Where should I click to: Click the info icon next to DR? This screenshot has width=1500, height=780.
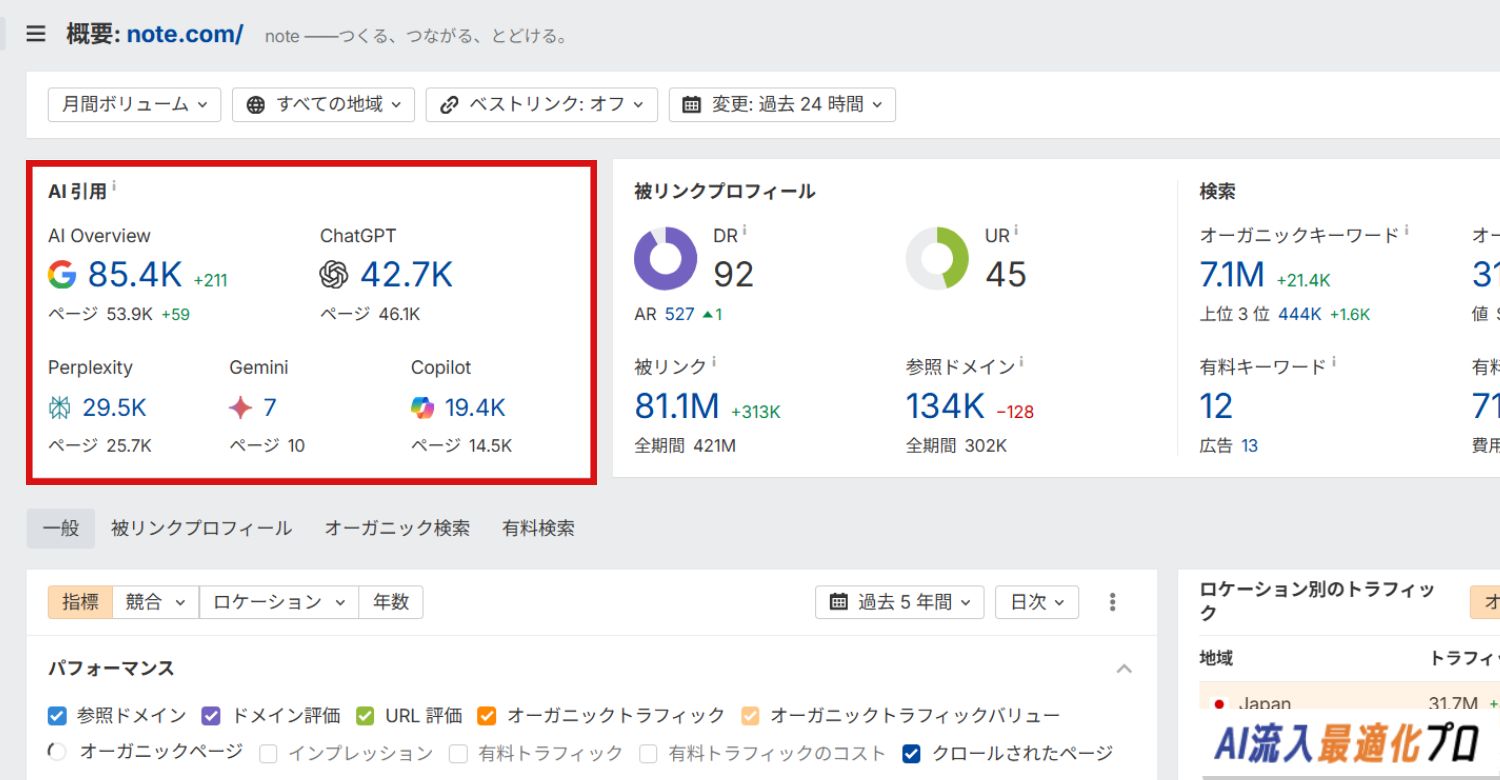(745, 230)
